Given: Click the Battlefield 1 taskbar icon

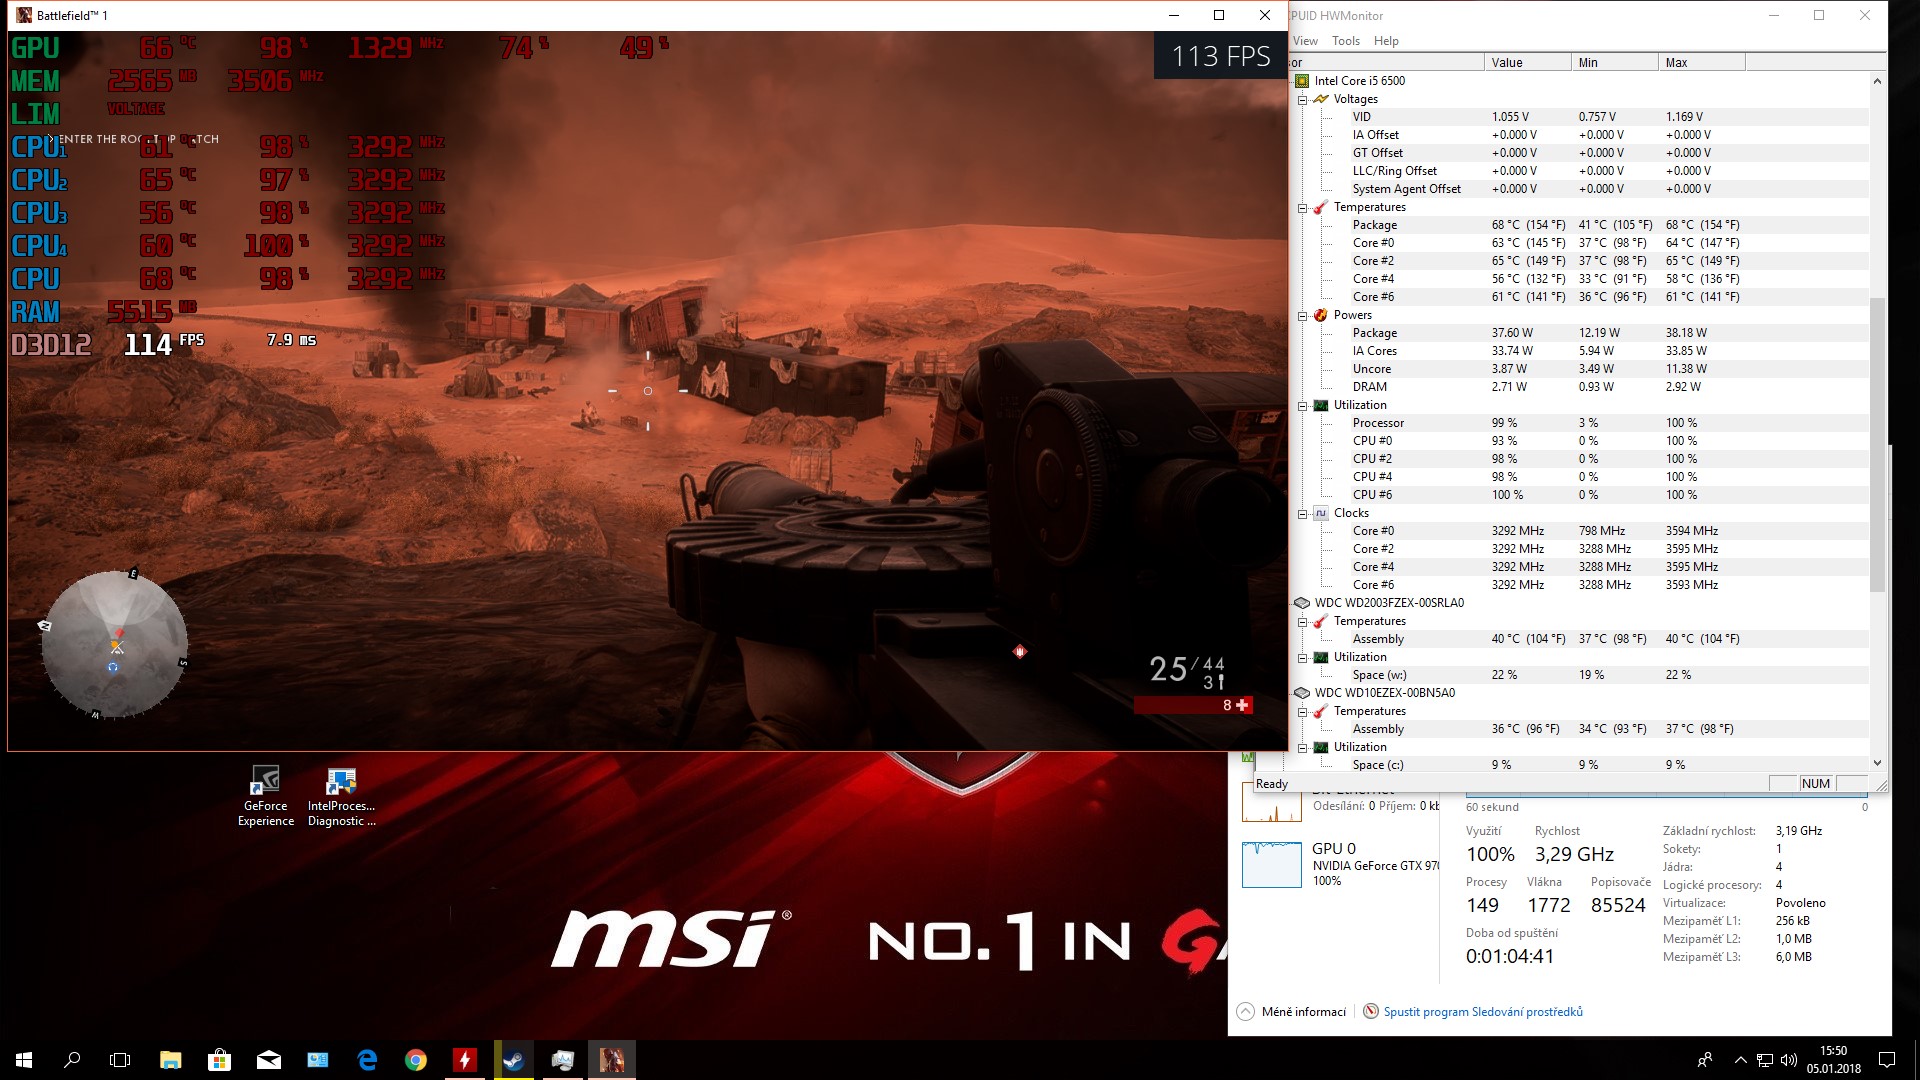Looking at the screenshot, I should pos(611,1060).
